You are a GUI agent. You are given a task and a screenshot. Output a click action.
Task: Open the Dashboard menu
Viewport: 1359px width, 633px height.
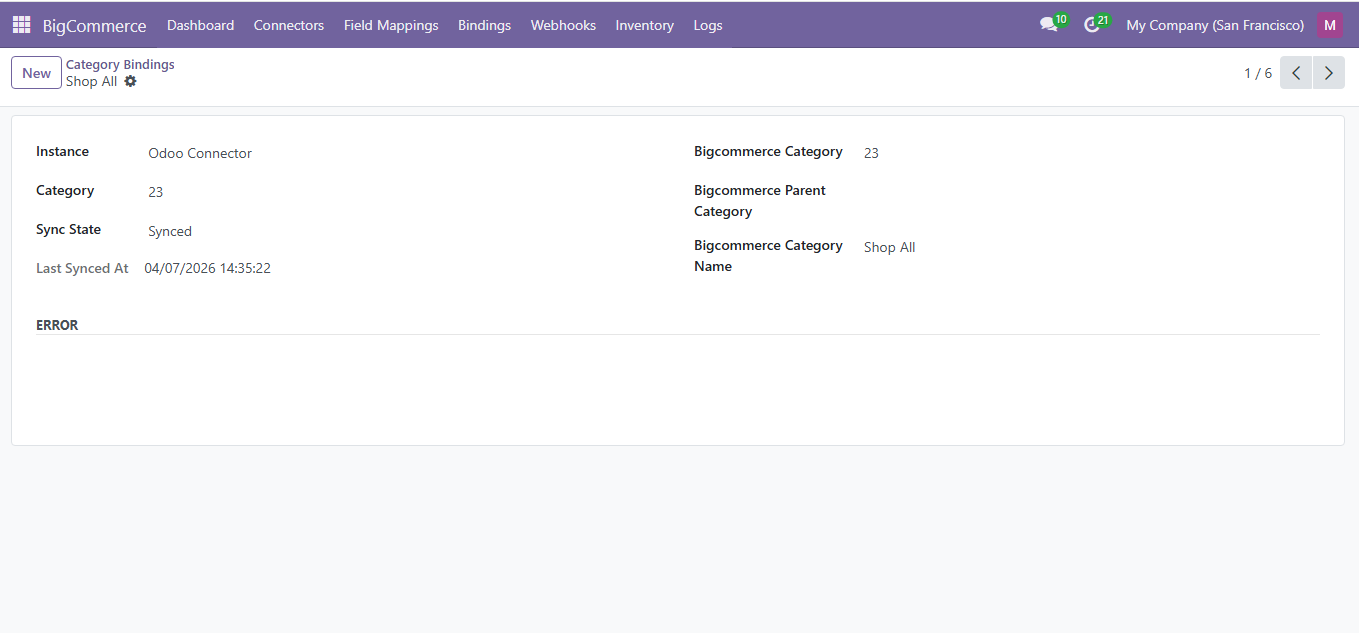pos(200,25)
